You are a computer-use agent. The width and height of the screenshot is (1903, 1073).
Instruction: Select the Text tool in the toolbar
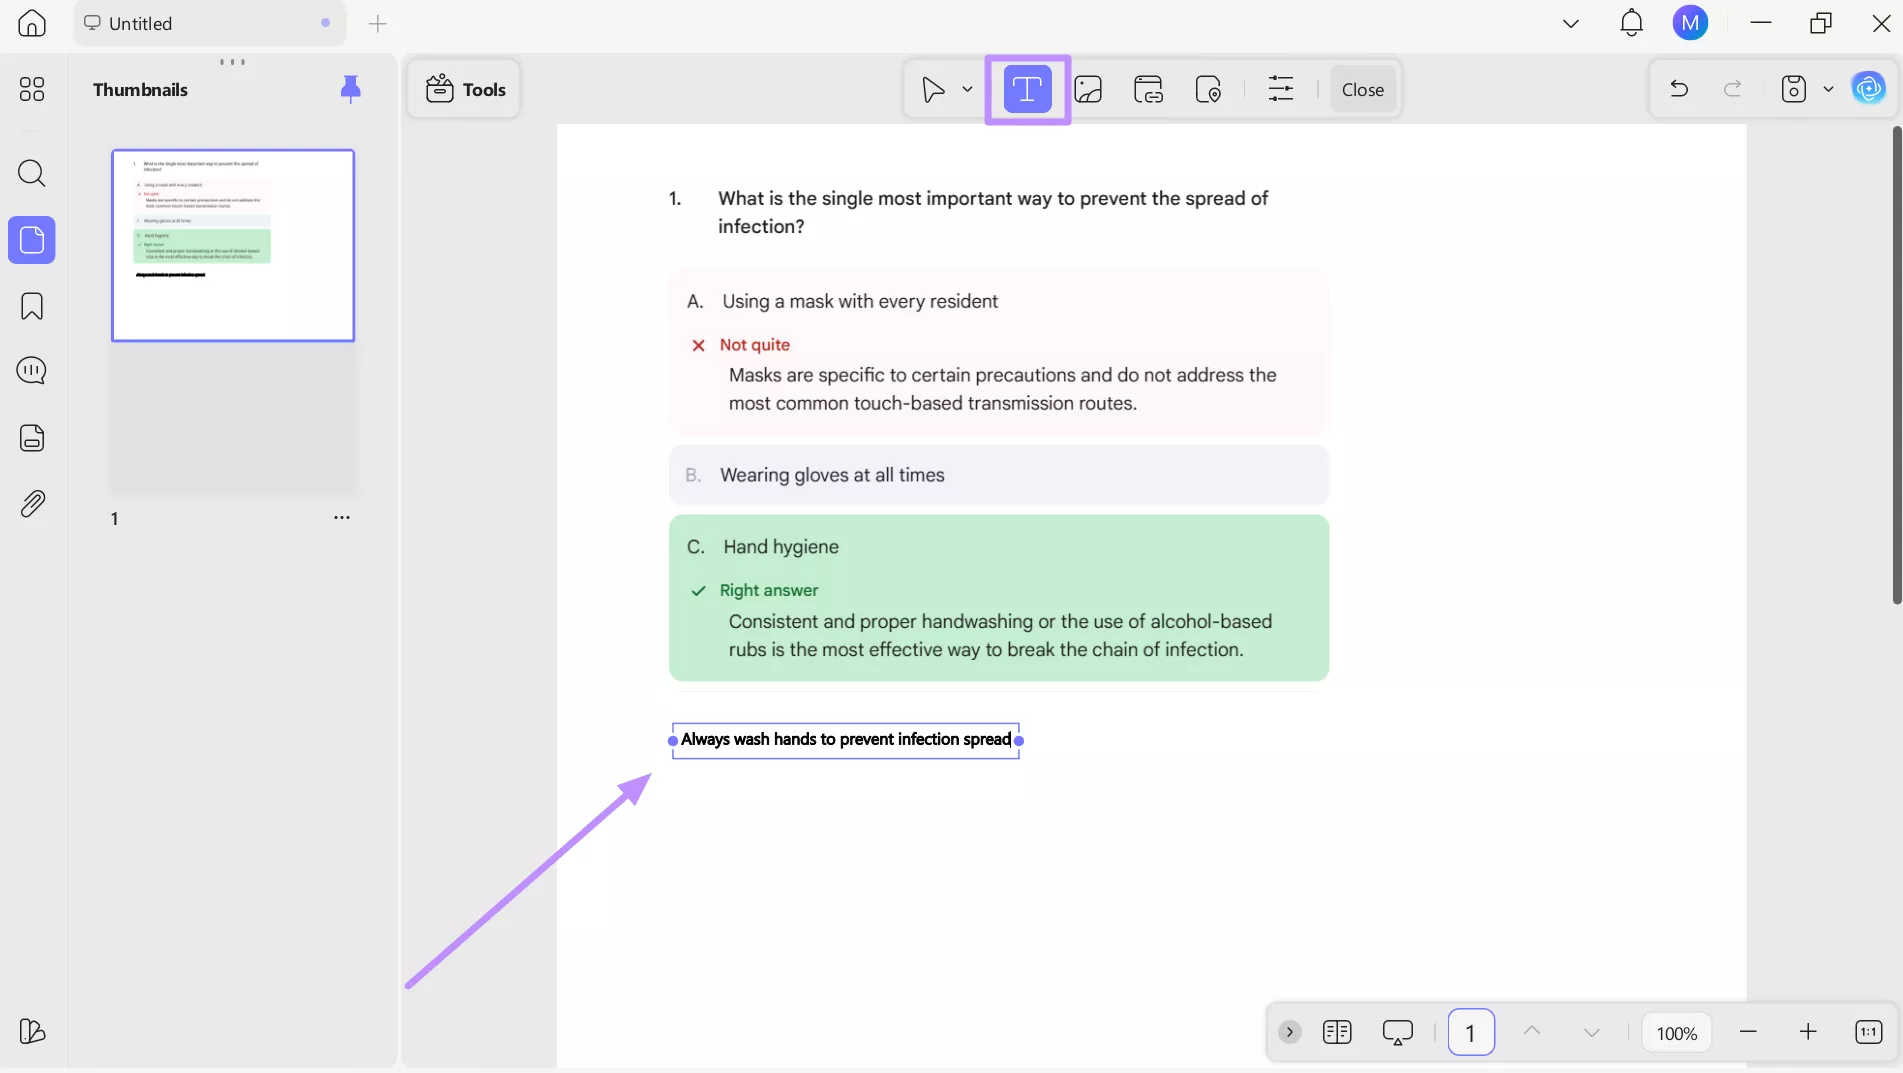coord(1026,89)
